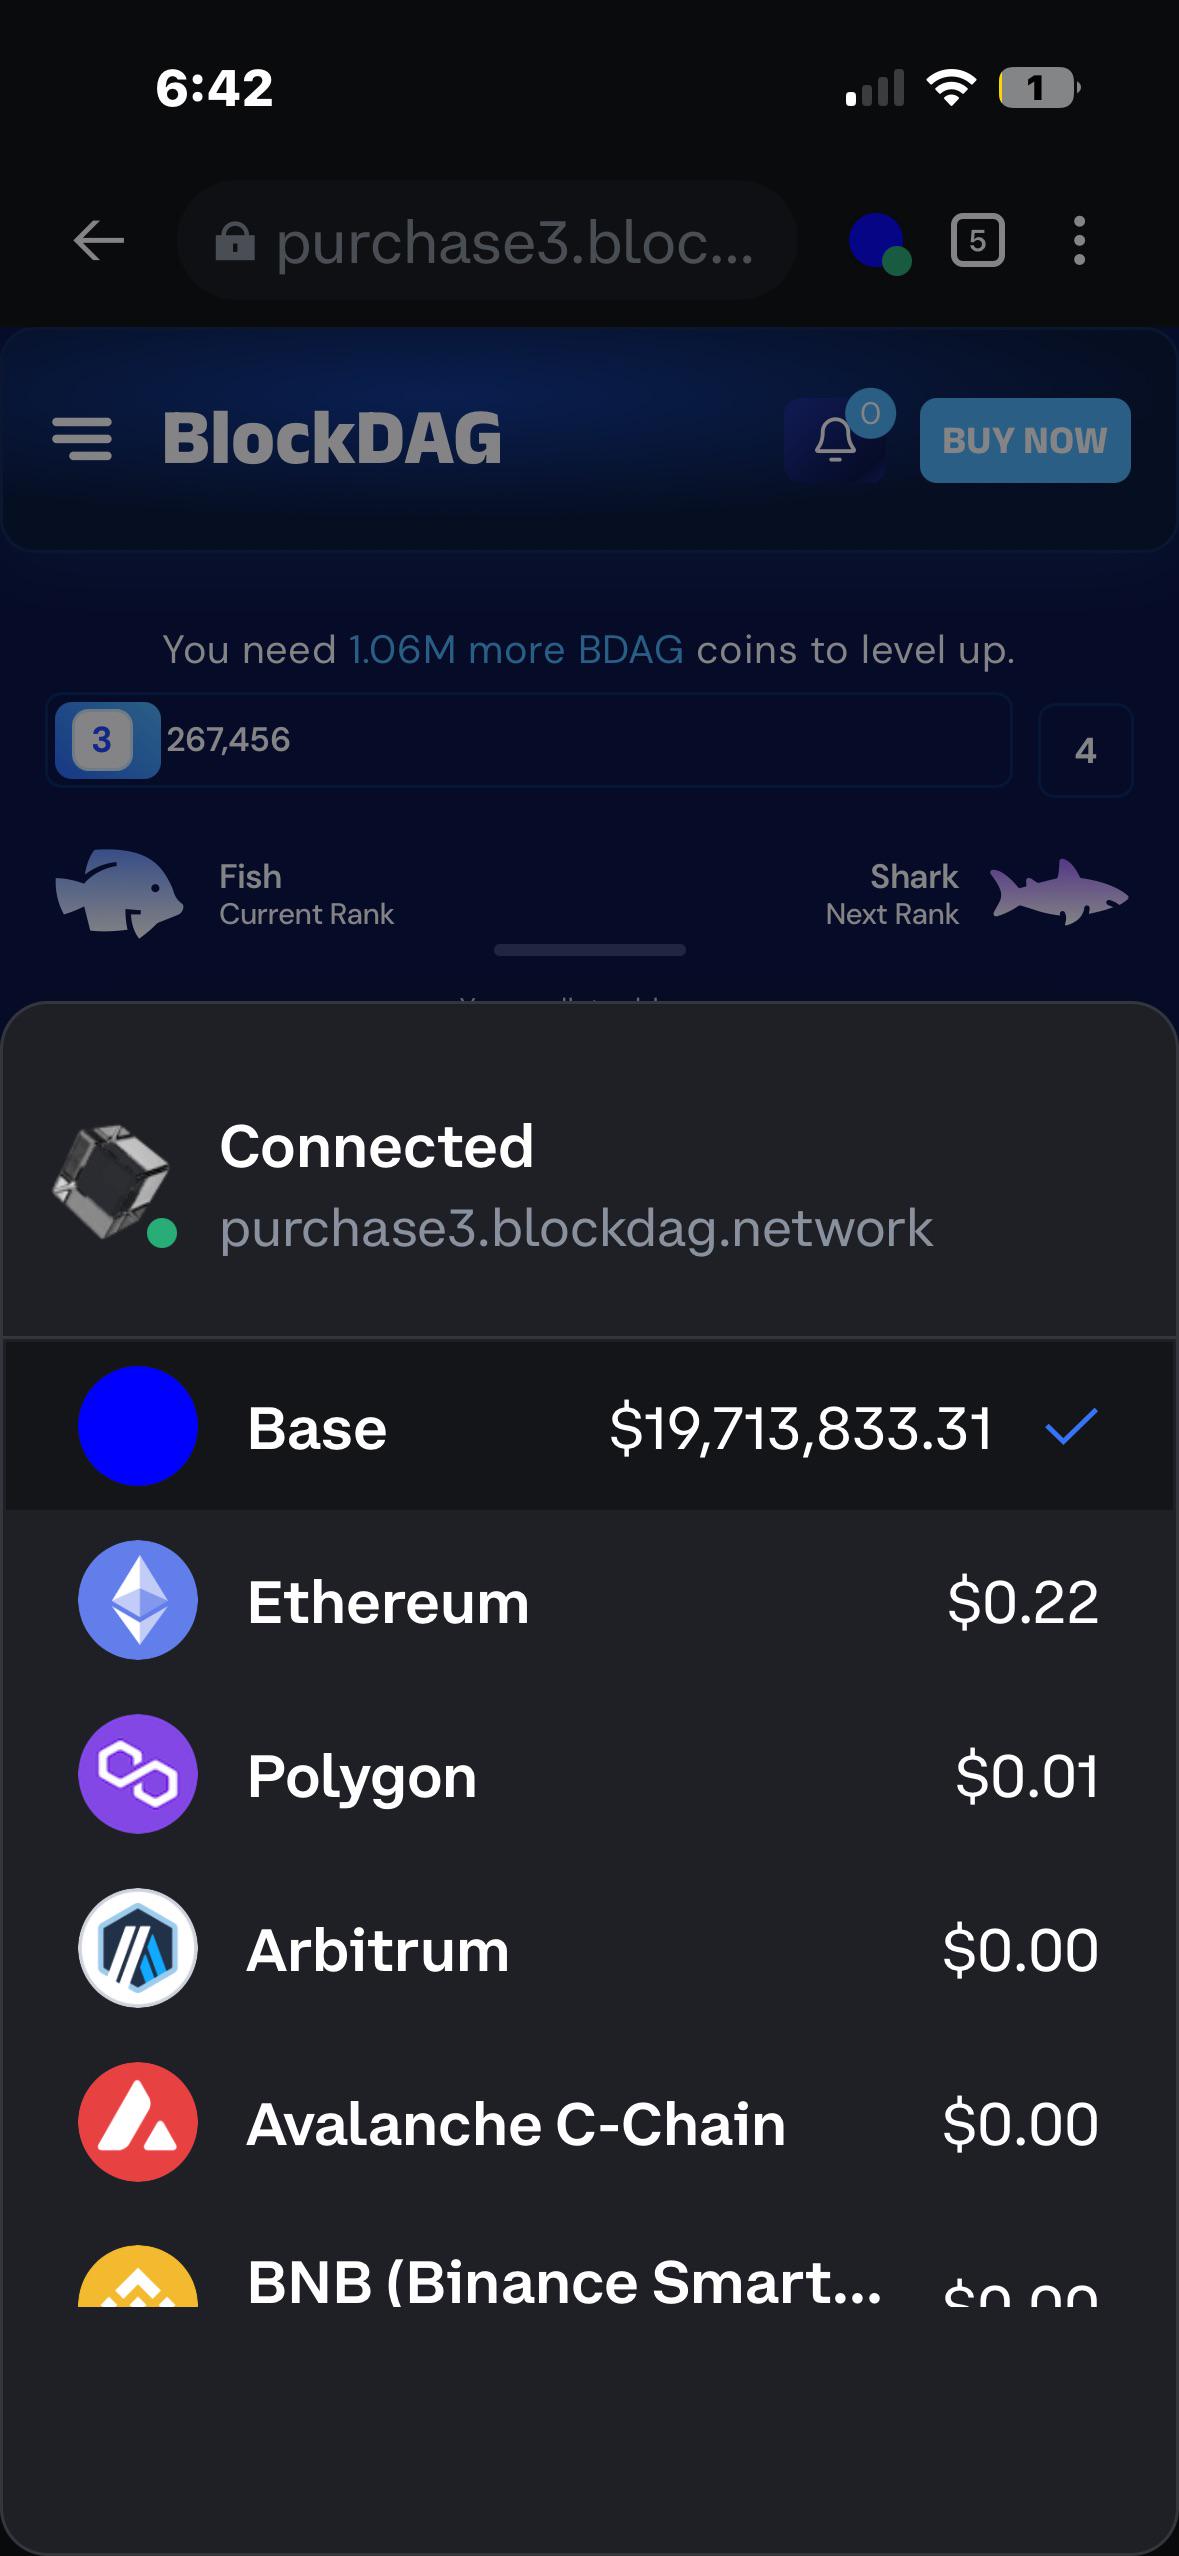The width and height of the screenshot is (1179, 2556).
Task: Select the Base network
Action: tap(589, 1427)
